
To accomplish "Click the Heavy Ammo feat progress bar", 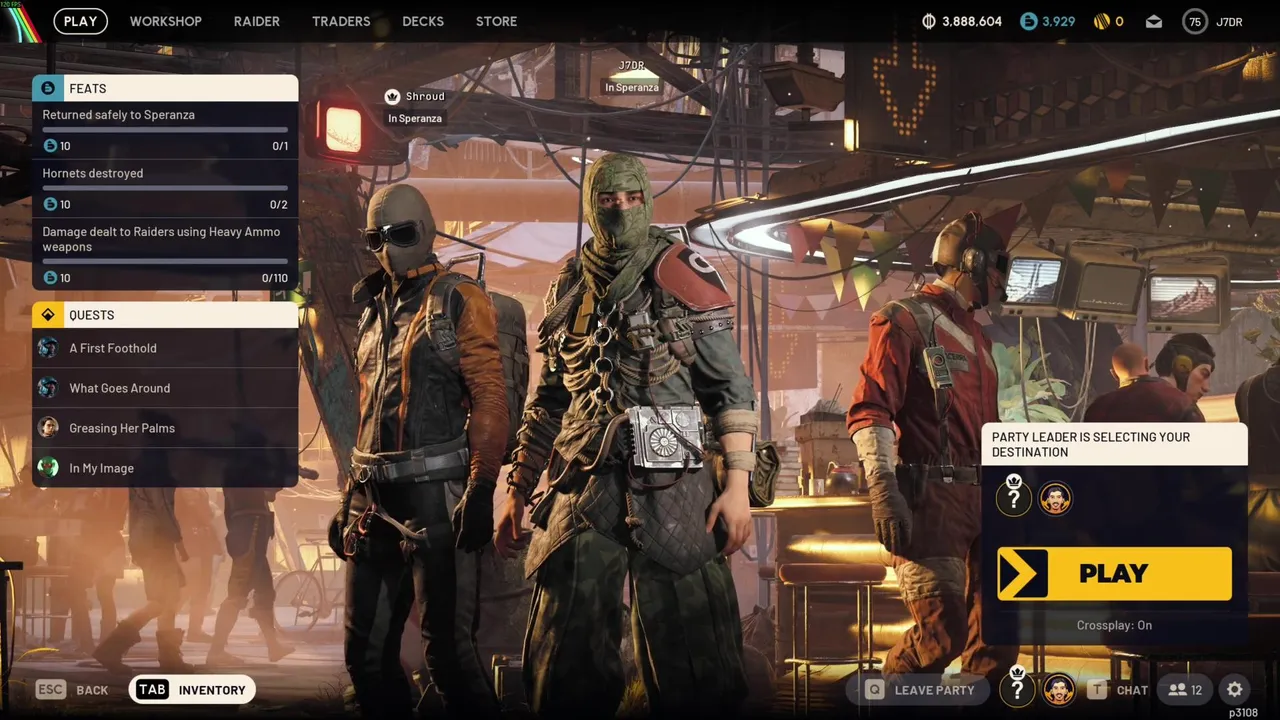I will (x=165, y=261).
